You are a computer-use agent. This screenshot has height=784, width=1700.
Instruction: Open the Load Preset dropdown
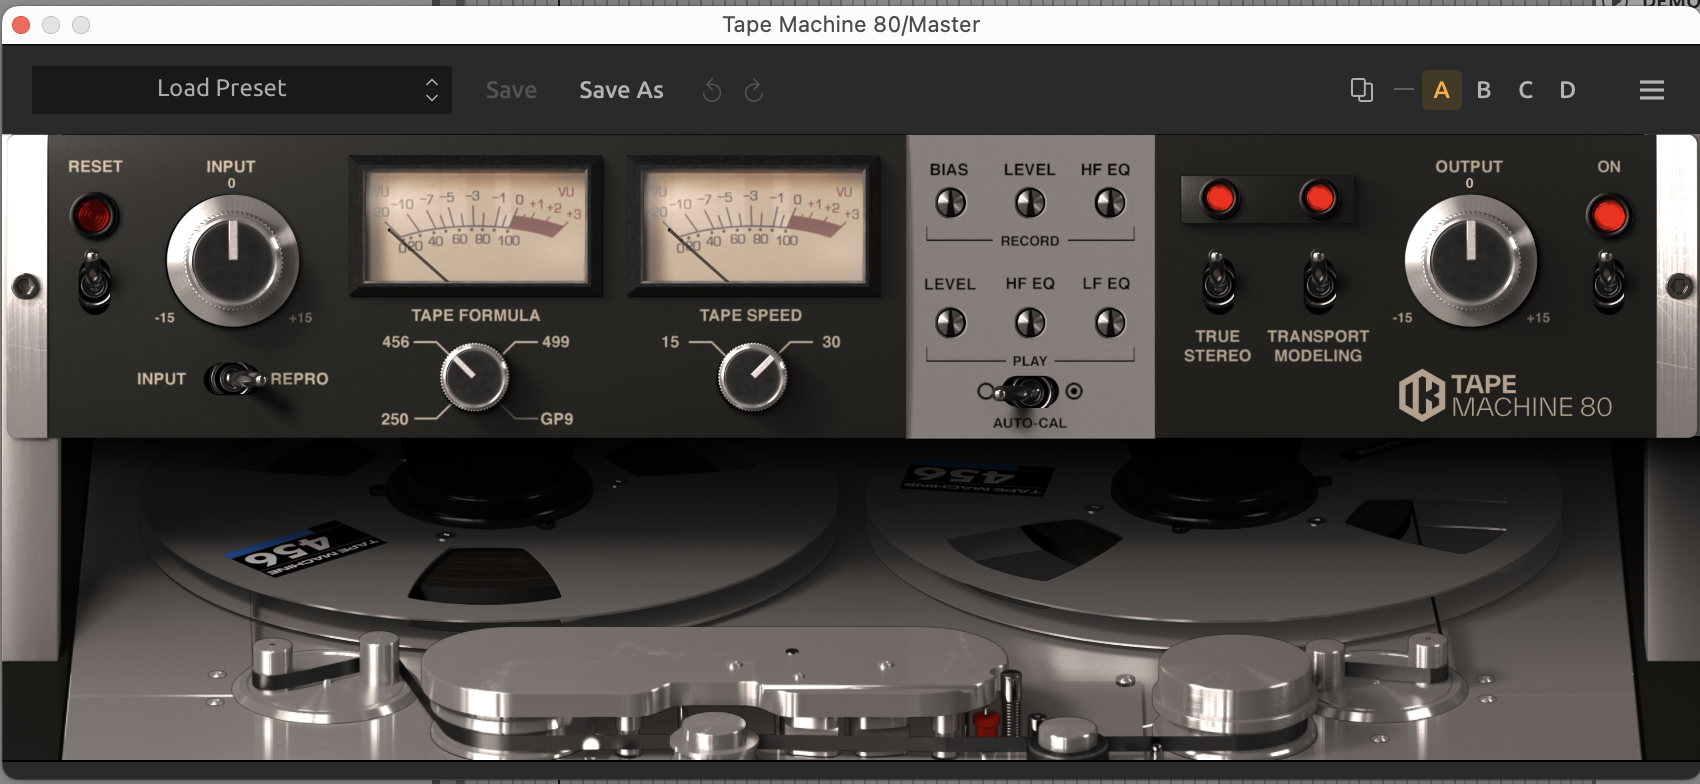241,89
